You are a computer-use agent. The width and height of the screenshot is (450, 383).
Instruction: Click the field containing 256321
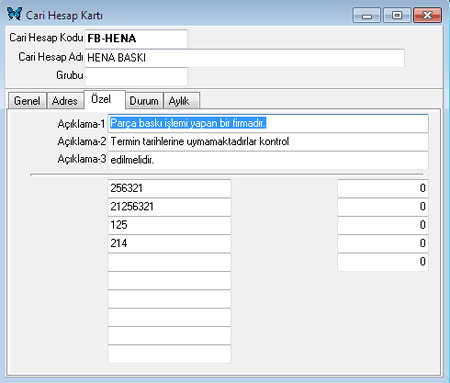(x=169, y=188)
